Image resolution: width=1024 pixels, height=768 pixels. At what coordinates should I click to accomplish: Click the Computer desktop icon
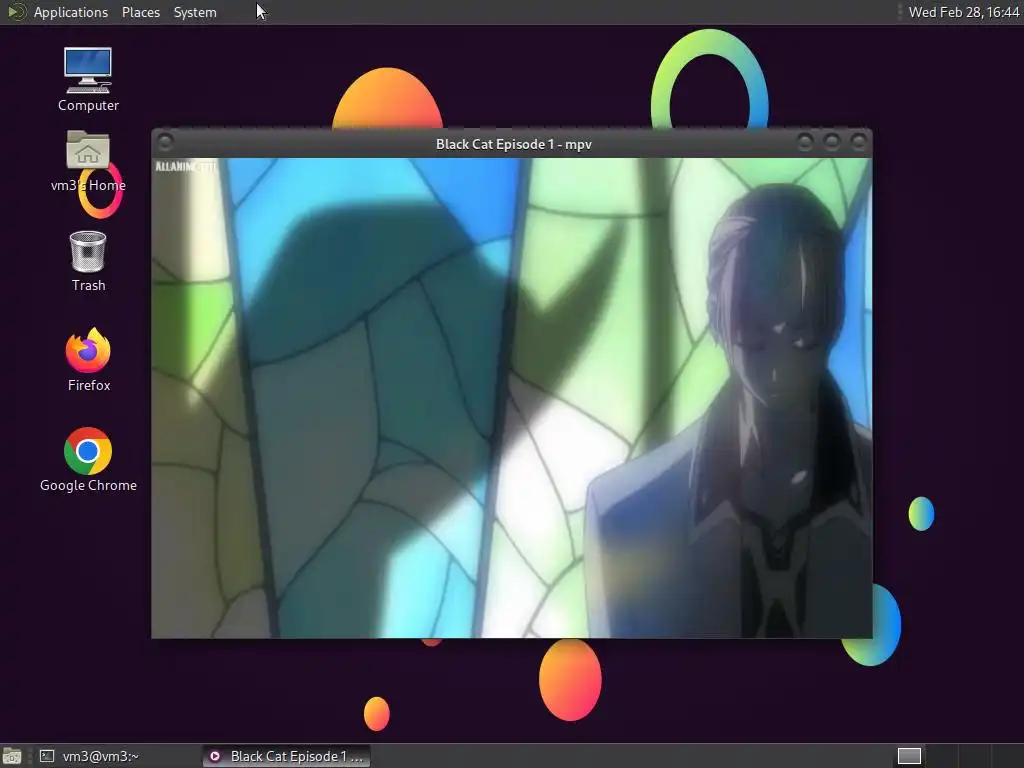click(88, 80)
